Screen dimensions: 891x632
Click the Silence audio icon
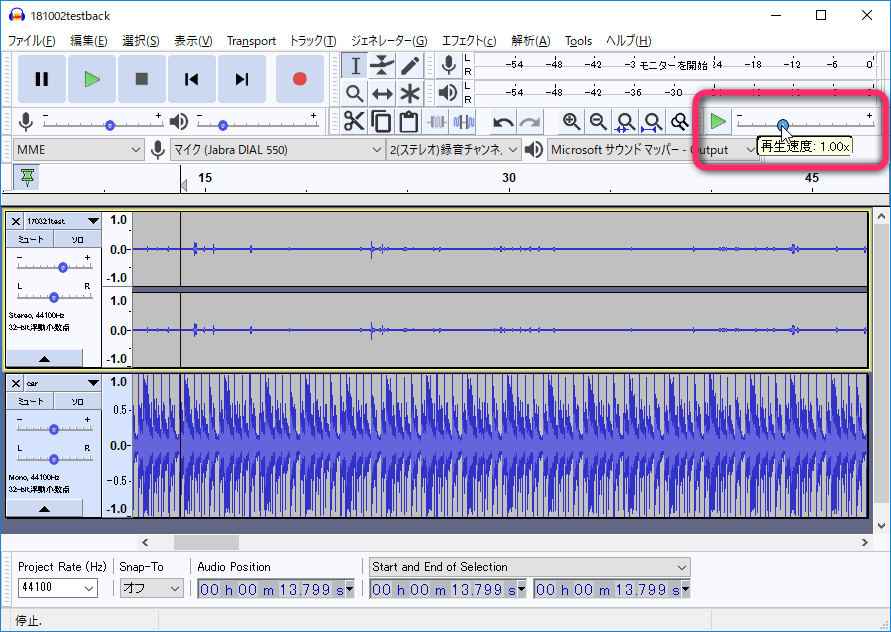tap(464, 121)
